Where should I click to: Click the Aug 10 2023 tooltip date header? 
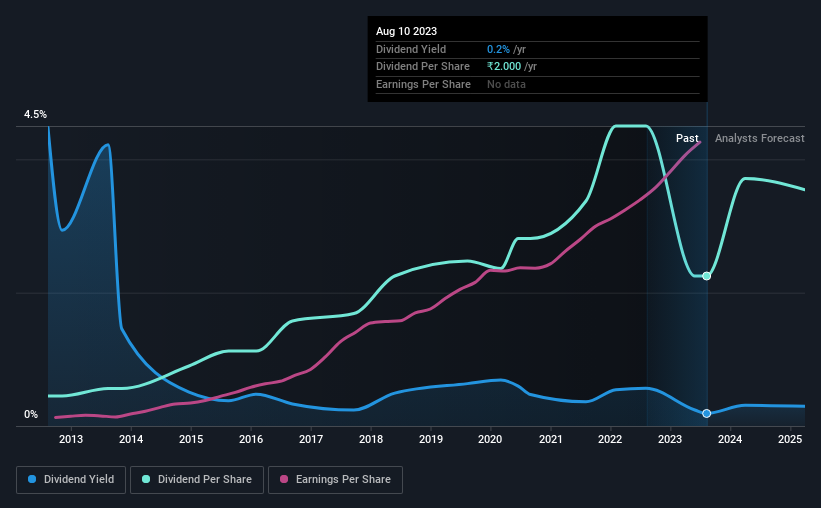tap(406, 31)
